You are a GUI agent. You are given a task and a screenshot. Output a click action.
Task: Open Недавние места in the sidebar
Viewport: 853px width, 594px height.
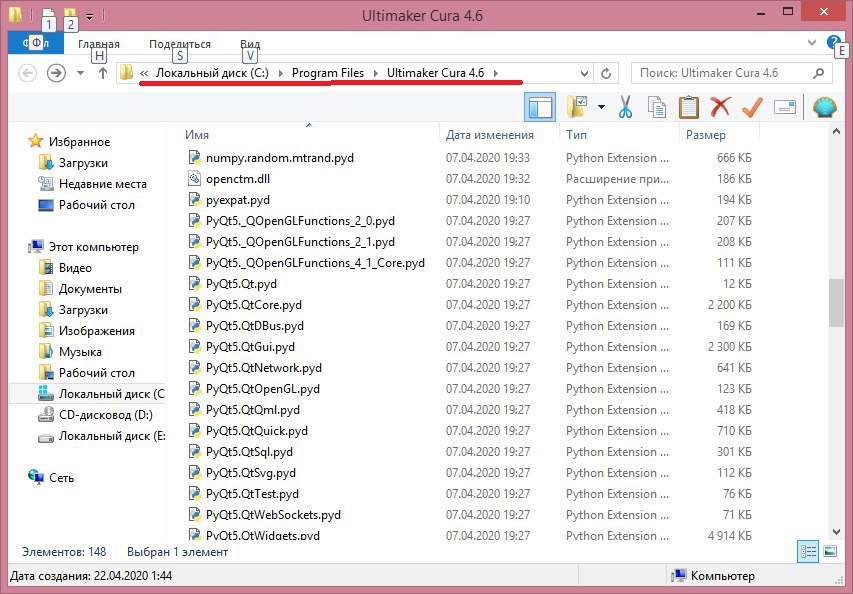pos(103,184)
